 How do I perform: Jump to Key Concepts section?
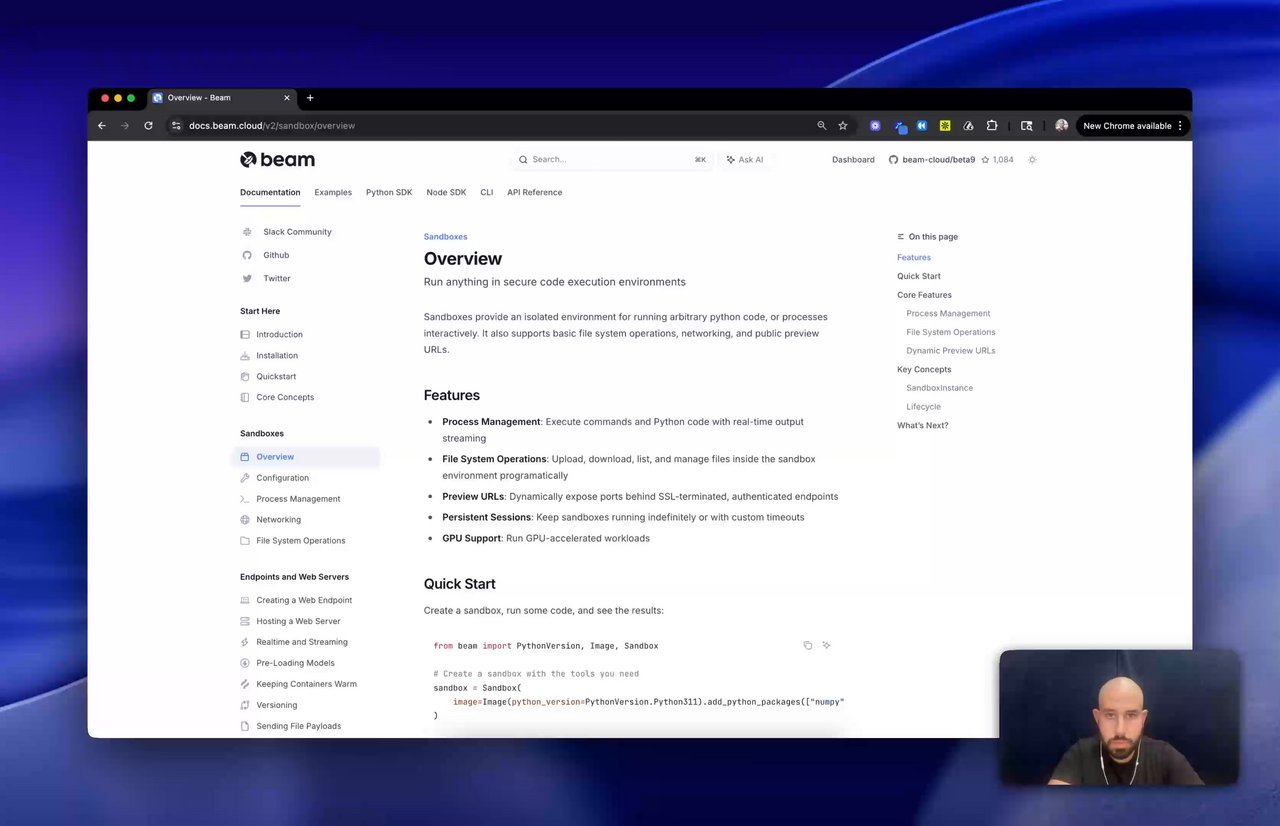click(924, 369)
